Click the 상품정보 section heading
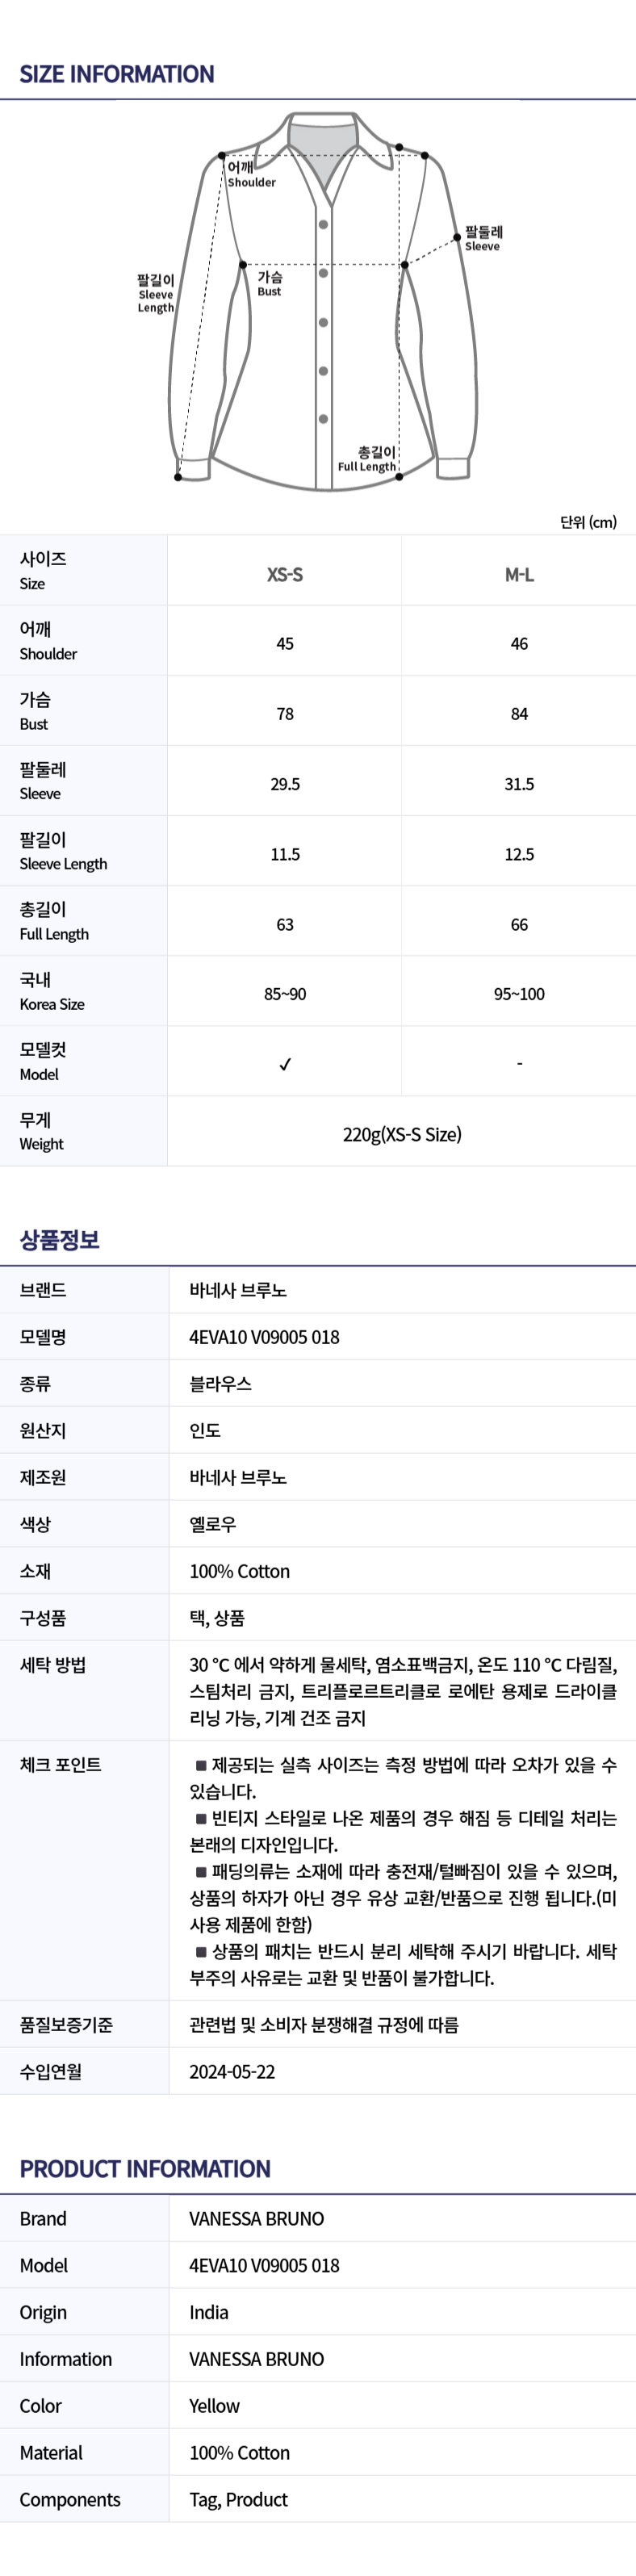Image resolution: width=636 pixels, height=2576 pixels. [x=60, y=1239]
